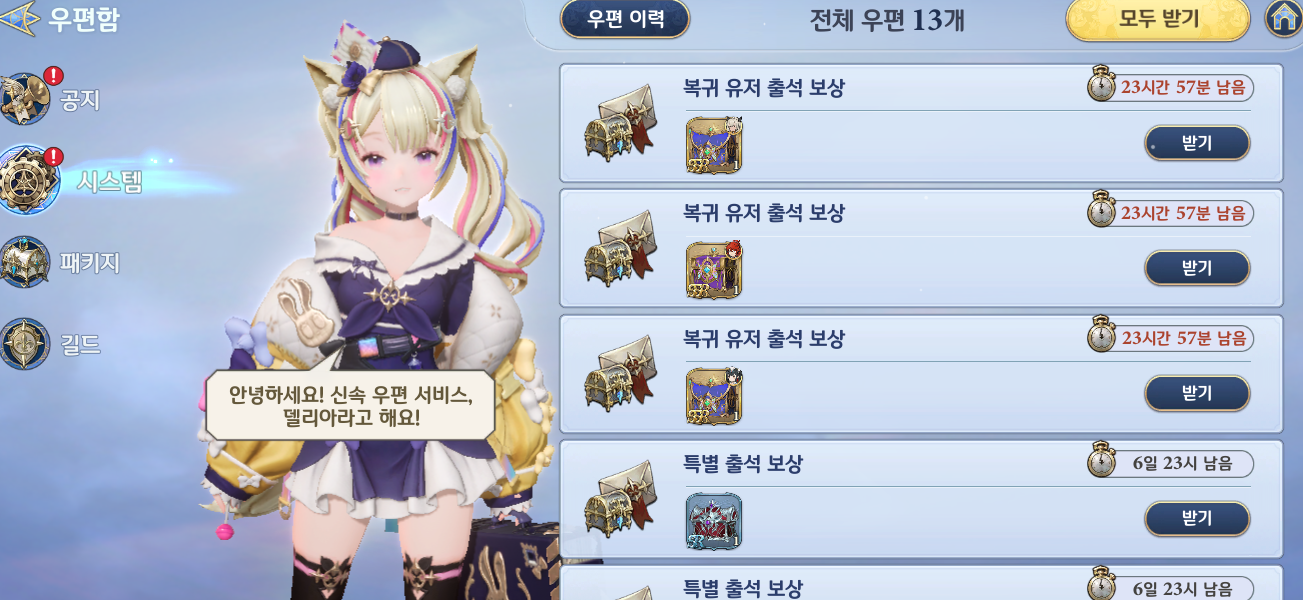Viewport: 1303px width, 600px height.
Task: Click the red-haired character reward item in second mail
Action: (x=713, y=270)
